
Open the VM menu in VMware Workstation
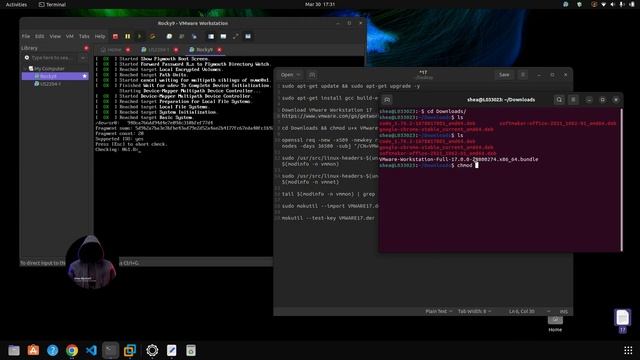[70, 36]
